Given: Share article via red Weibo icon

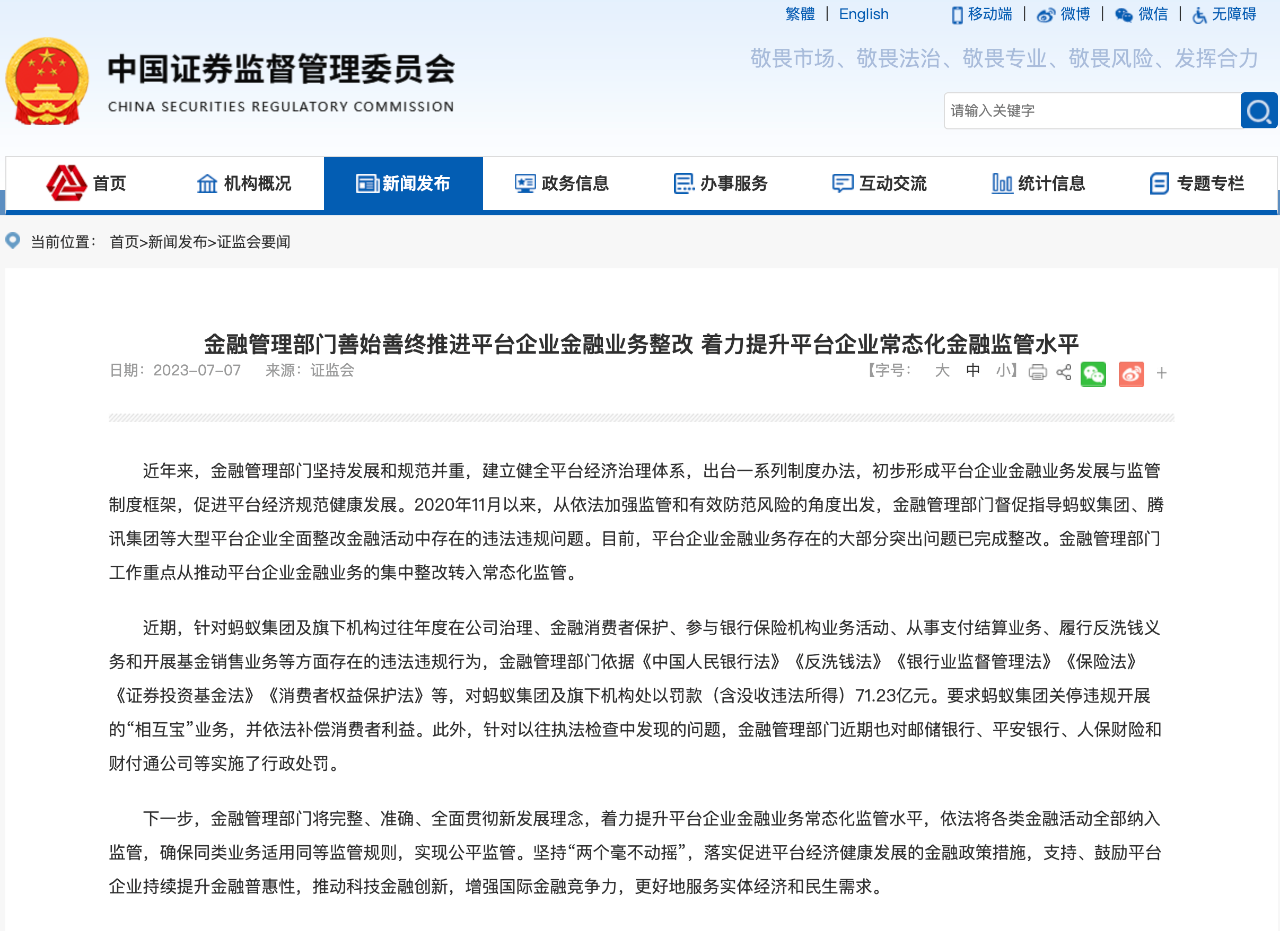Looking at the screenshot, I should coord(1131,374).
